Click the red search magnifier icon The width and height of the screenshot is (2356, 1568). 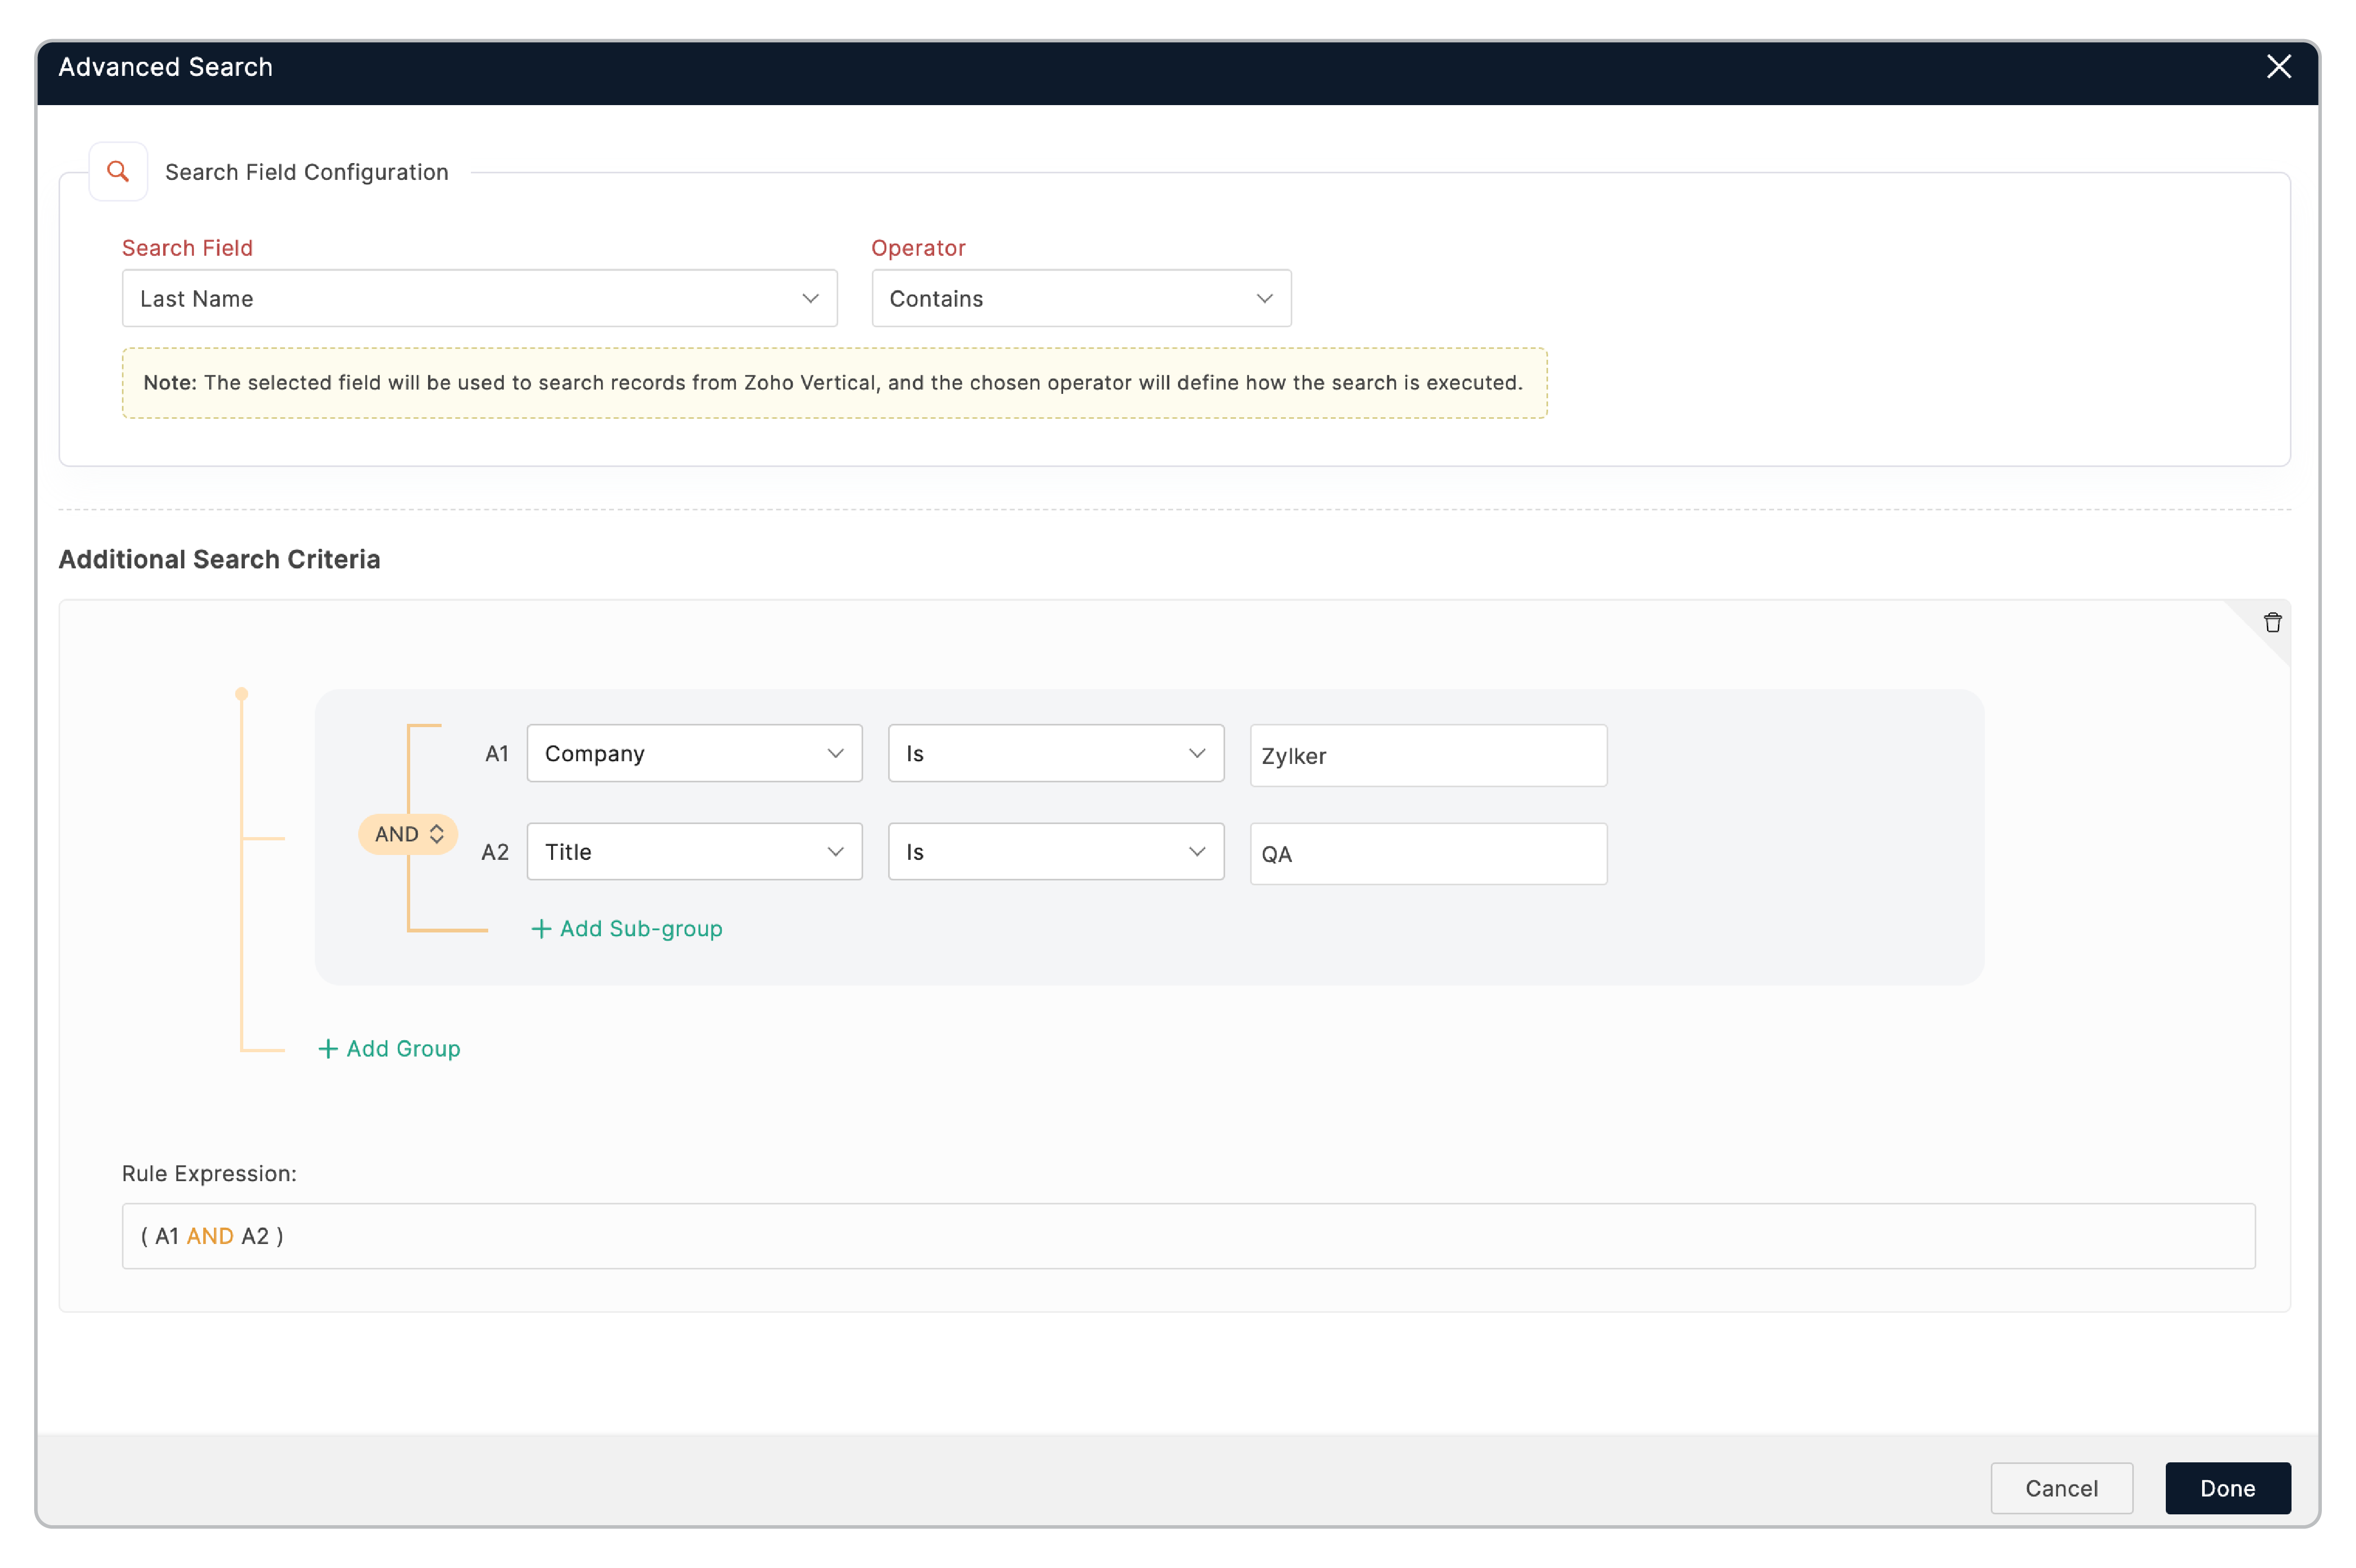click(118, 171)
